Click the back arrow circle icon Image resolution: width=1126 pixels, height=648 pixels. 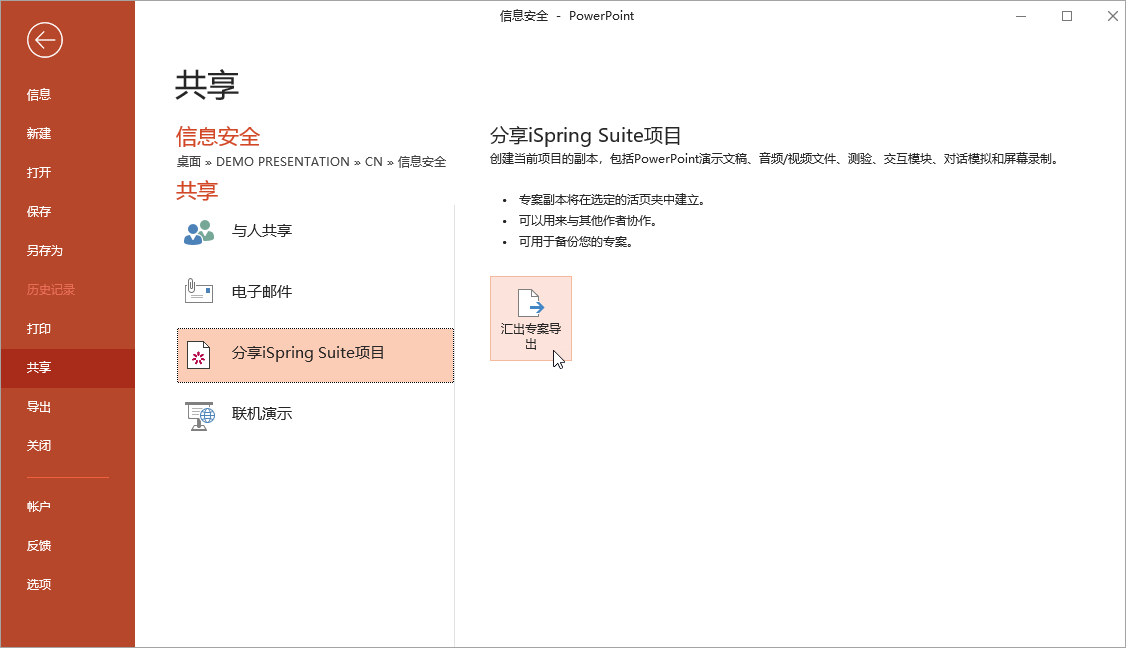tap(45, 40)
